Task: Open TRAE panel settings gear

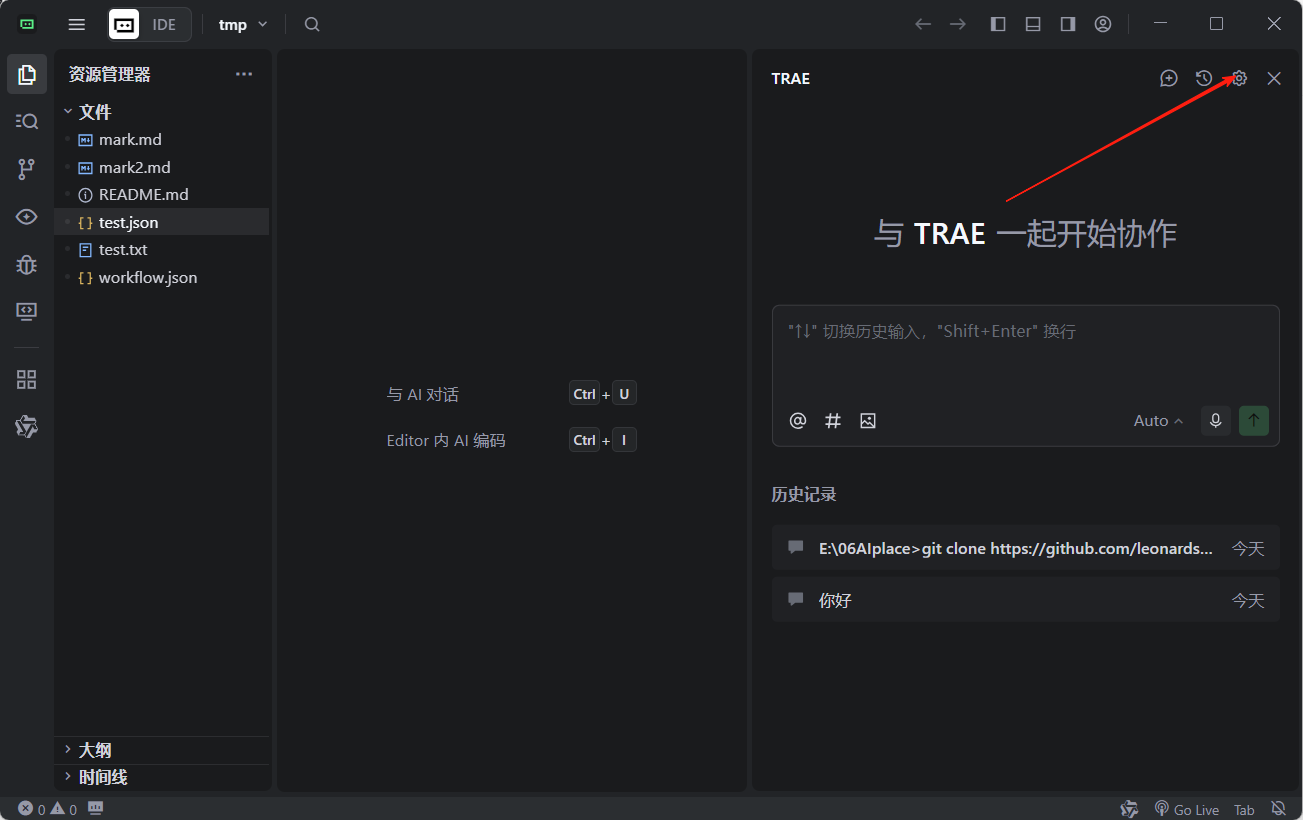Action: pyautogui.click(x=1239, y=78)
